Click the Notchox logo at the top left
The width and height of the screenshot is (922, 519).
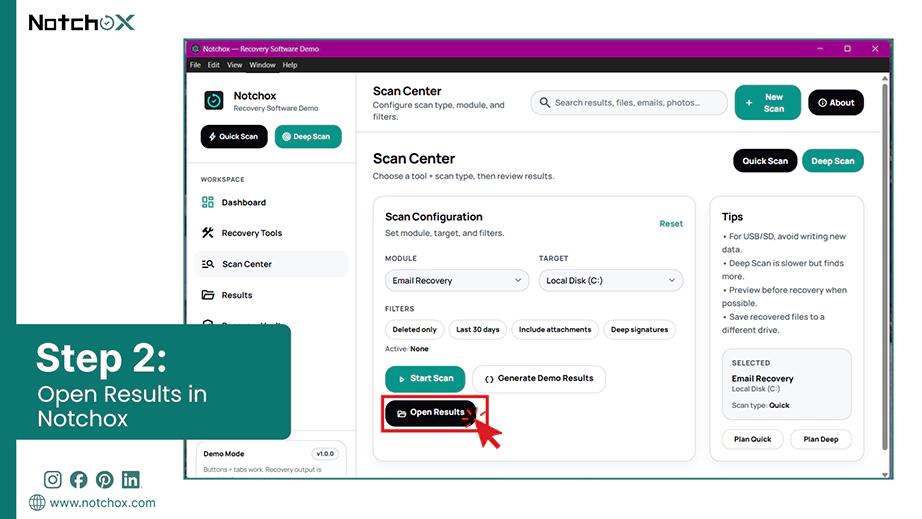[x=81, y=22]
